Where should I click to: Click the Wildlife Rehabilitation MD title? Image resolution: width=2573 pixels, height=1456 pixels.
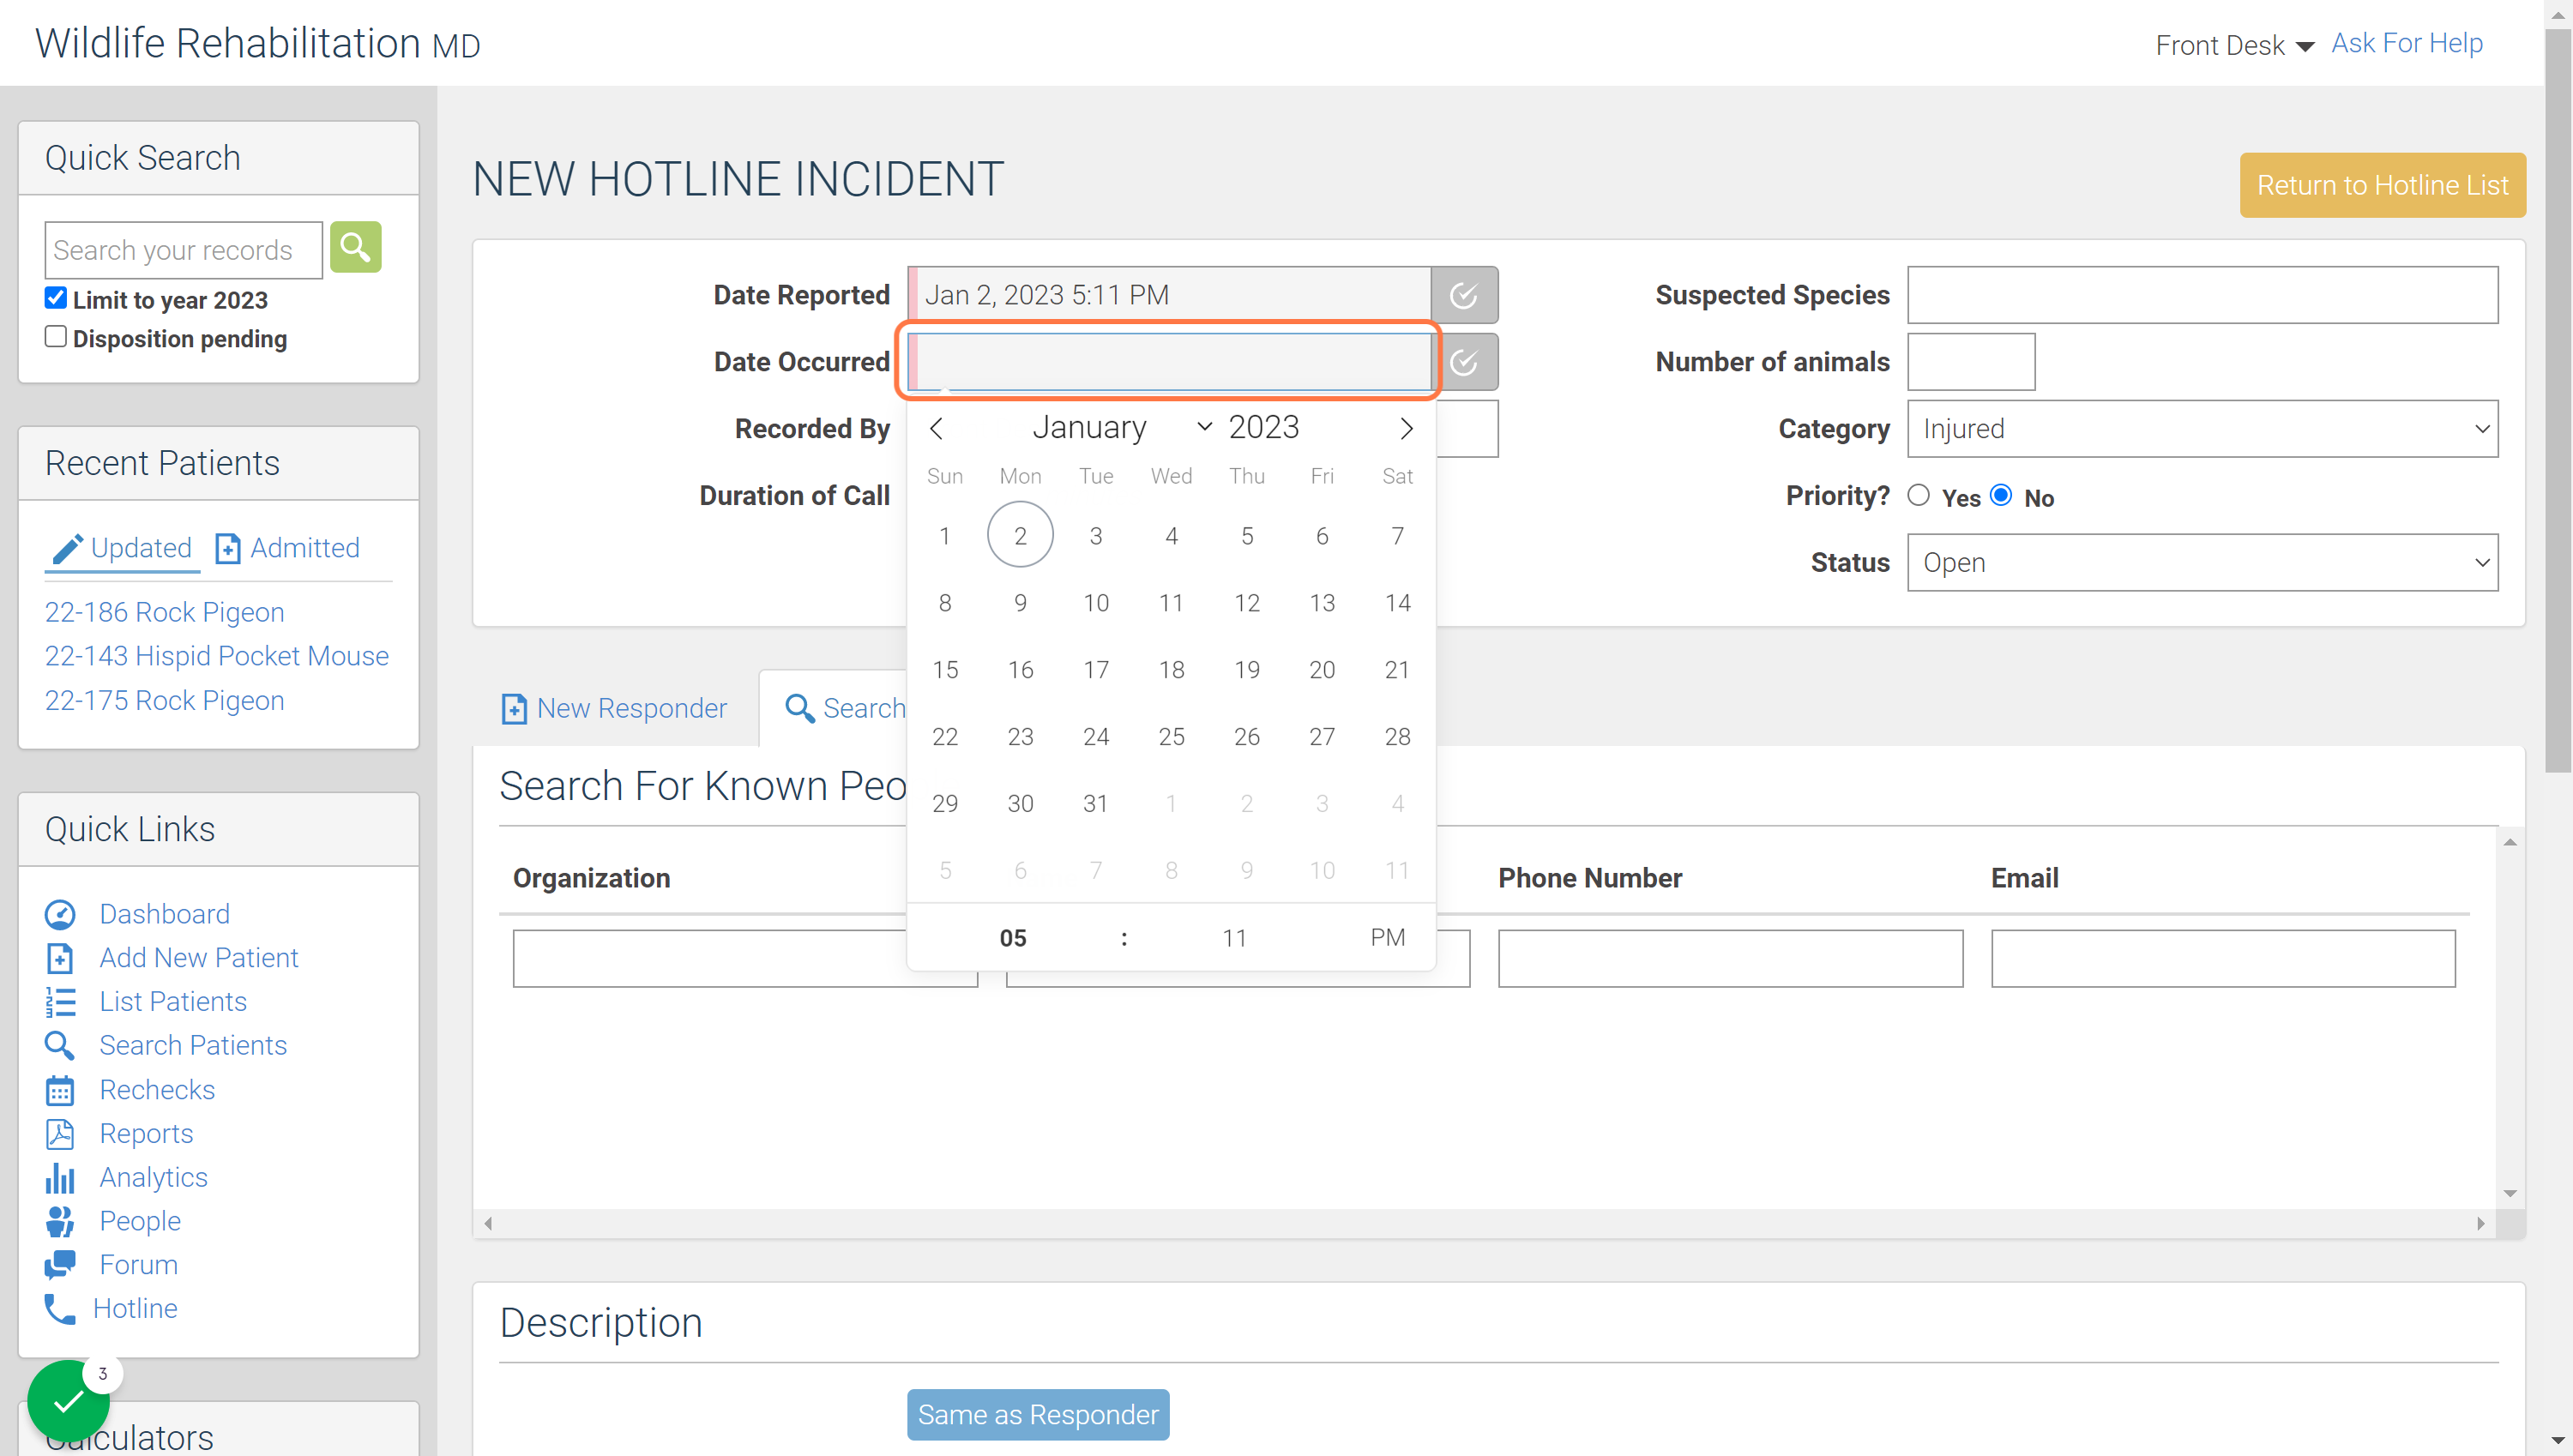[258, 44]
